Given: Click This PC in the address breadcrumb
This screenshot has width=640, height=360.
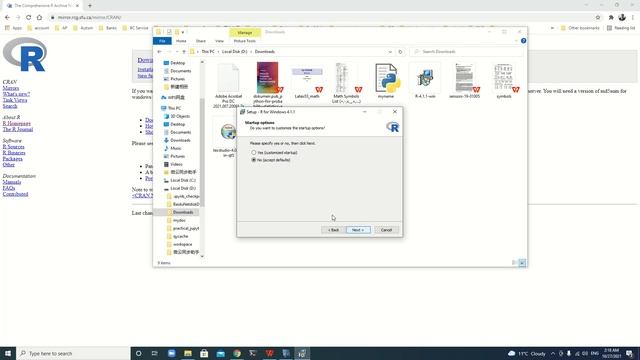Looking at the screenshot, I should (208, 52).
